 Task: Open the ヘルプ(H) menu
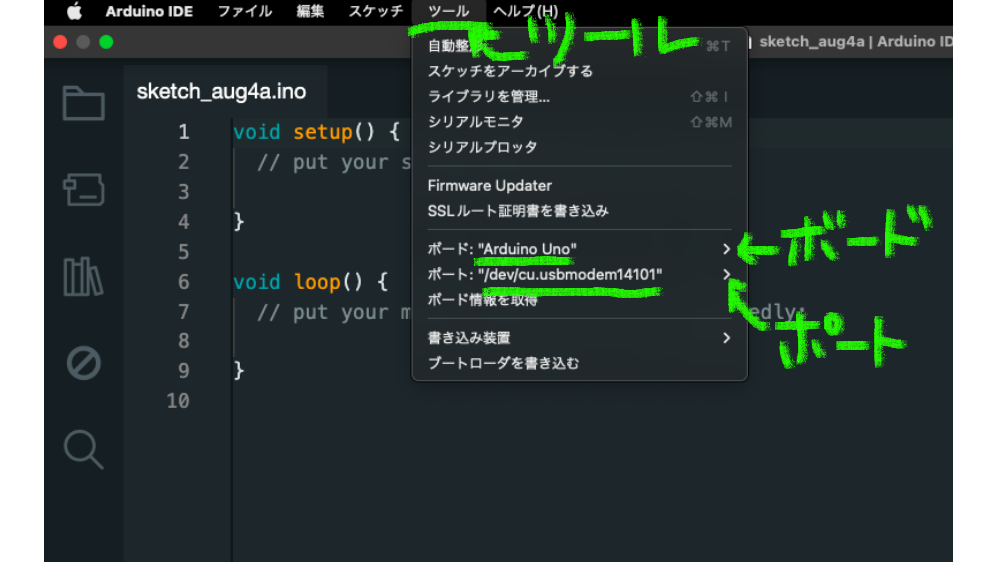tap(526, 11)
